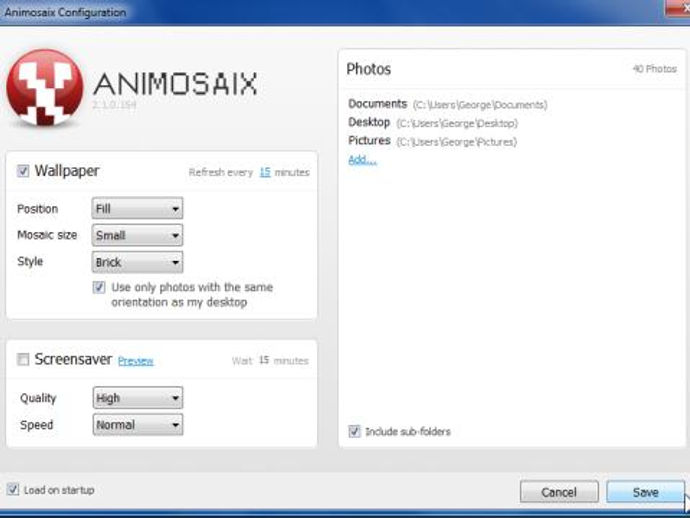Click the Save button
The image size is (690, 518).
point(645,492)
